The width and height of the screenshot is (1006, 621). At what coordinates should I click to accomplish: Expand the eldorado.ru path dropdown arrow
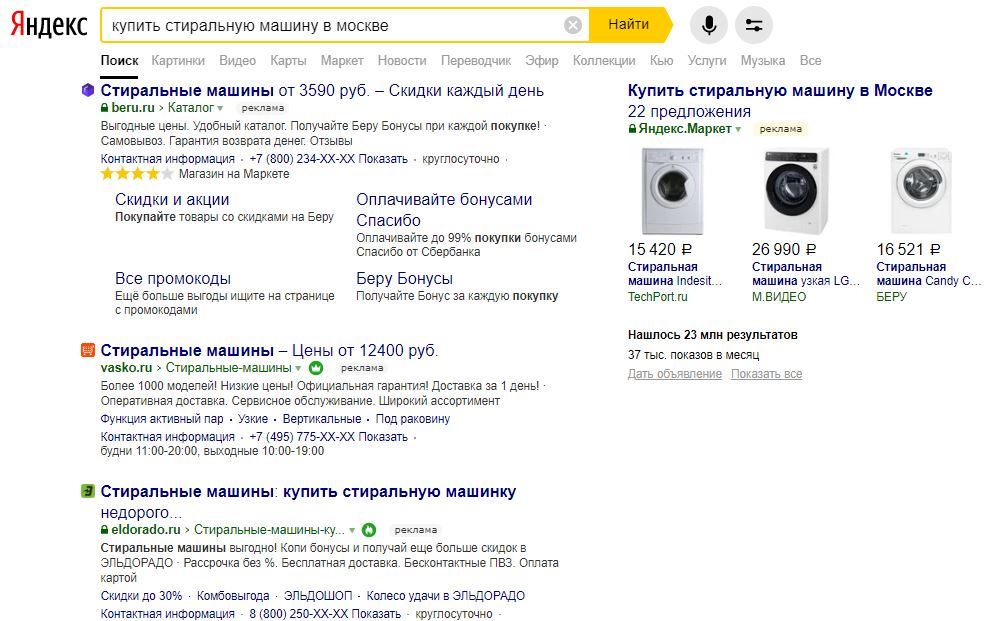pos(352,530)
